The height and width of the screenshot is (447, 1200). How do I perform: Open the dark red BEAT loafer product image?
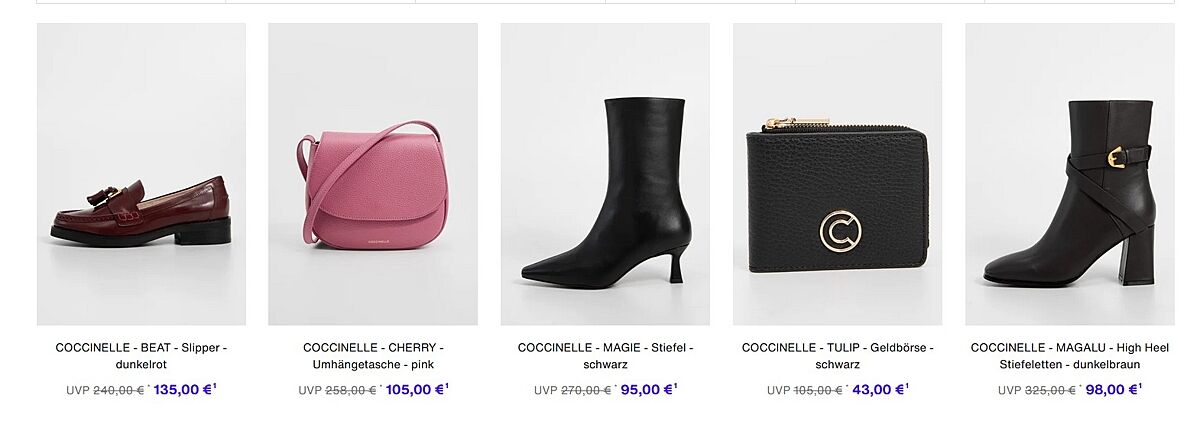click(x=141, y=175)
